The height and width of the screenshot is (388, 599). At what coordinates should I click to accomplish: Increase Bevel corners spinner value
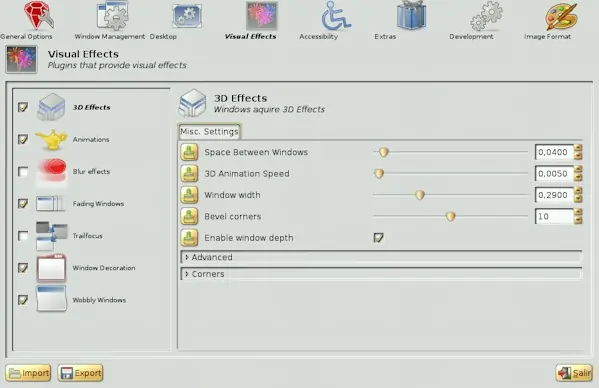click(x=578, y=212)
